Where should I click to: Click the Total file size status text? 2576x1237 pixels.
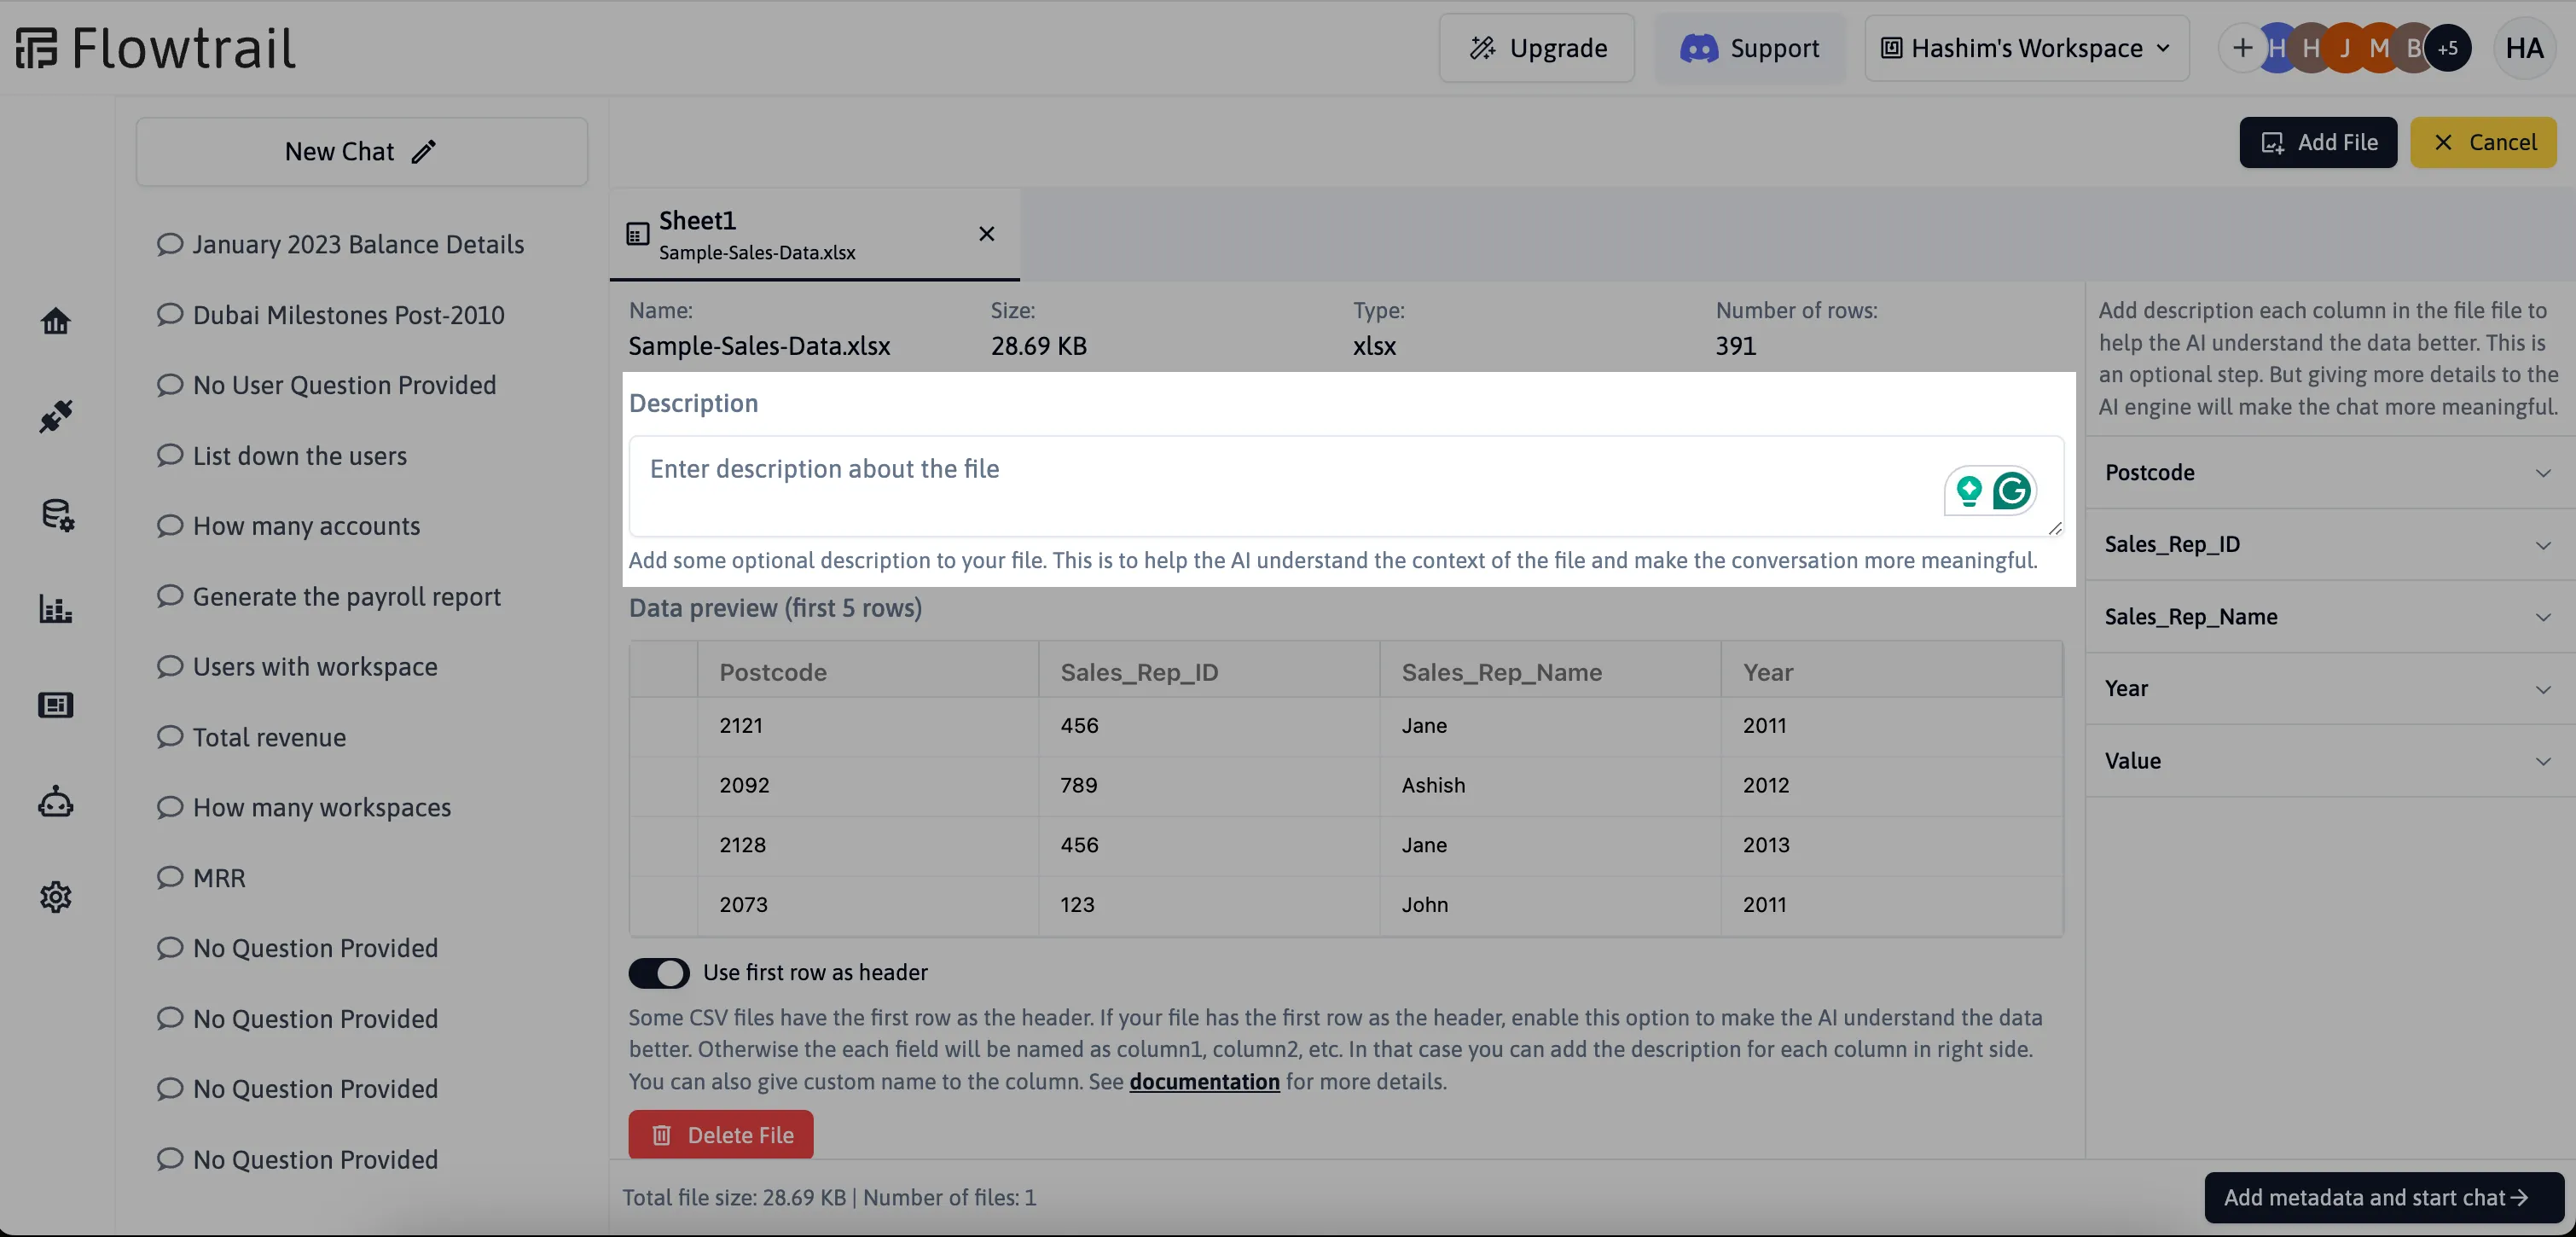[829, 1197]
